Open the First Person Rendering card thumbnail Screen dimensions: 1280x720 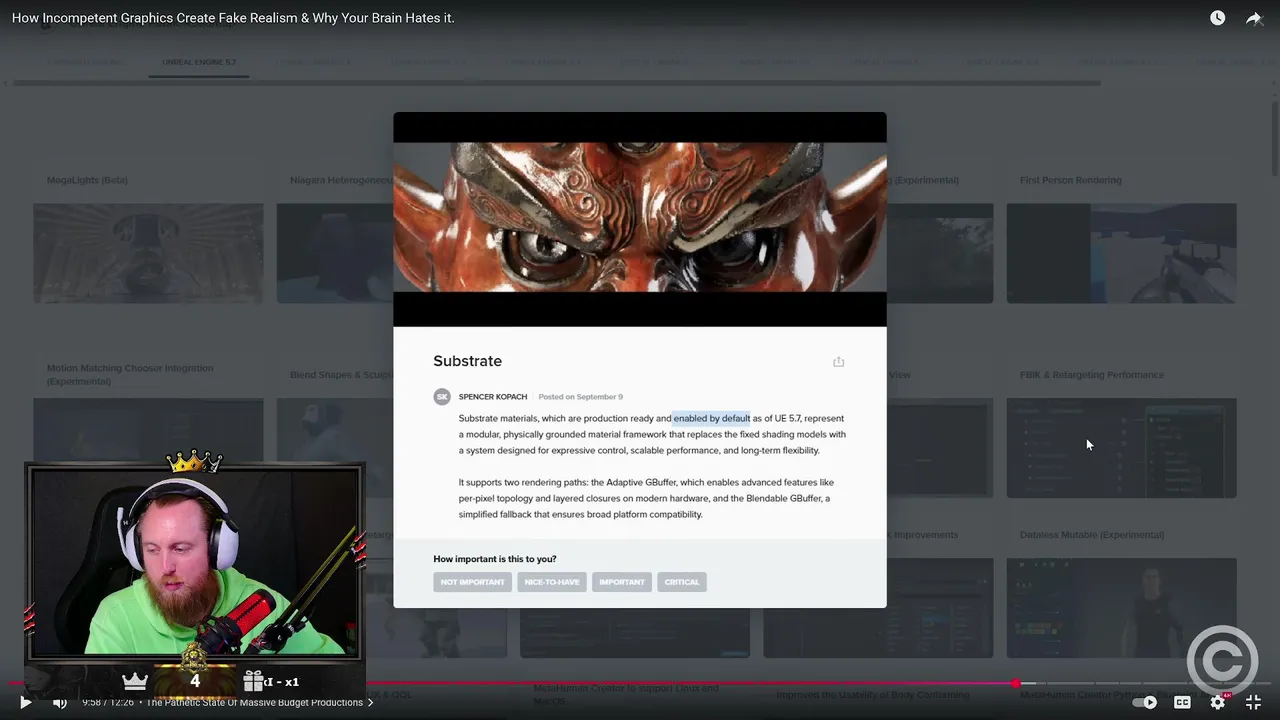pos(1121,253)
